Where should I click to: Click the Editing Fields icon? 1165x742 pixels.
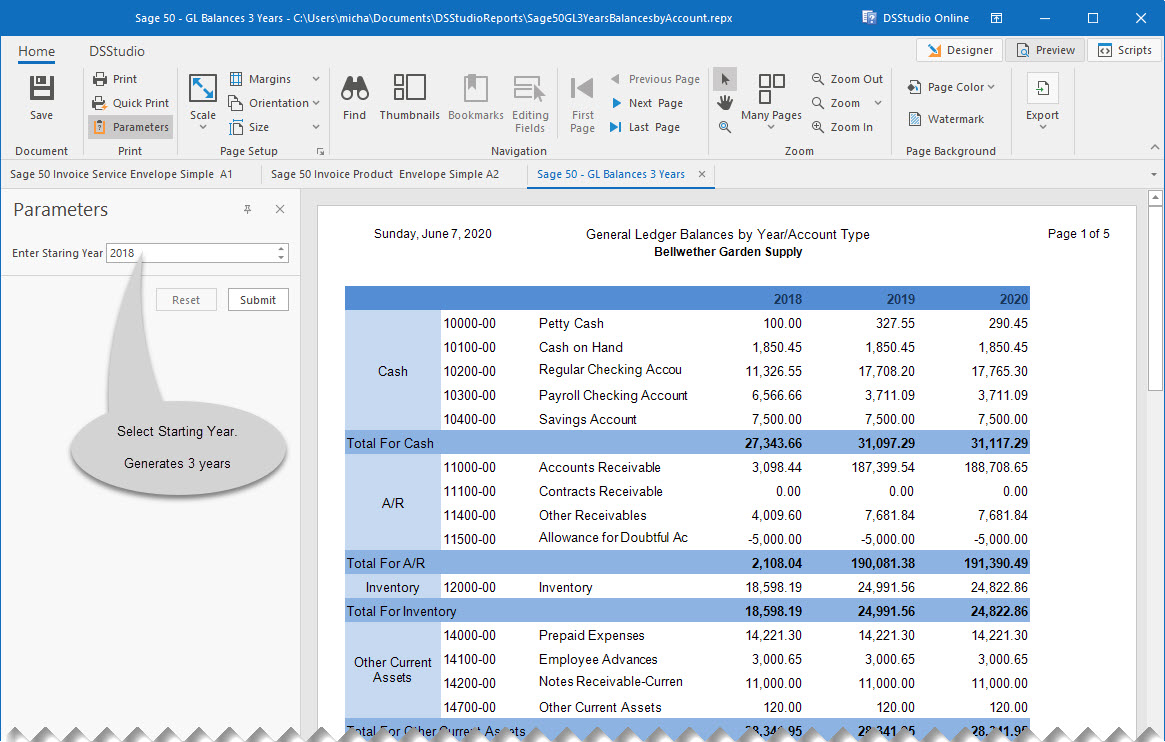click(530, 88)
